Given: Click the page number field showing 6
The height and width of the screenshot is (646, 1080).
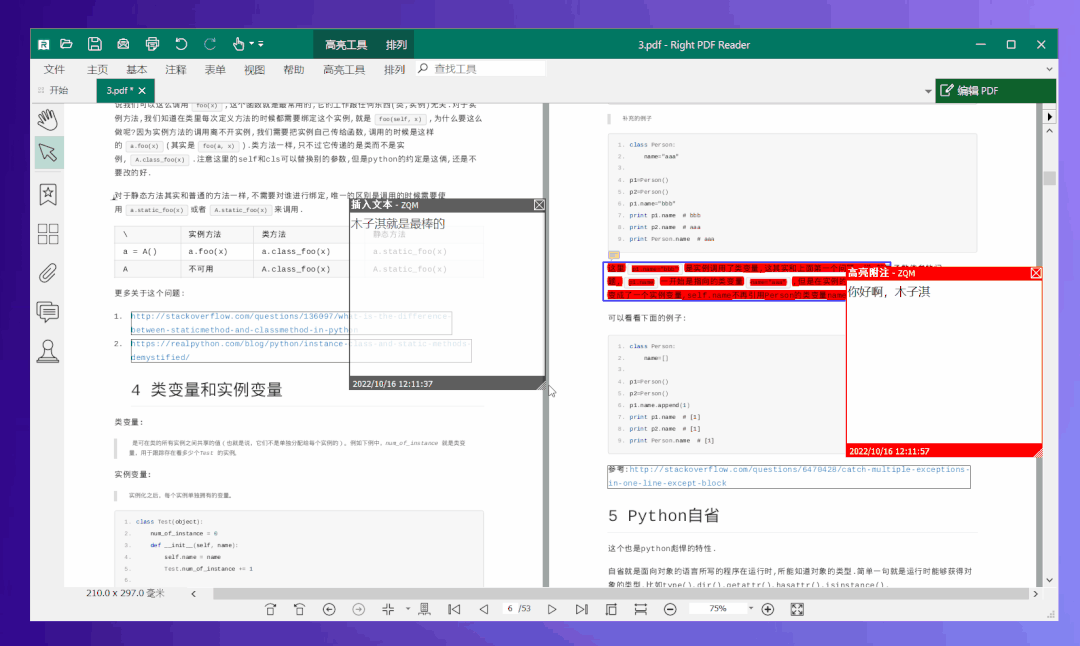Looking at the screenshot, I should (x=510, y=609).
